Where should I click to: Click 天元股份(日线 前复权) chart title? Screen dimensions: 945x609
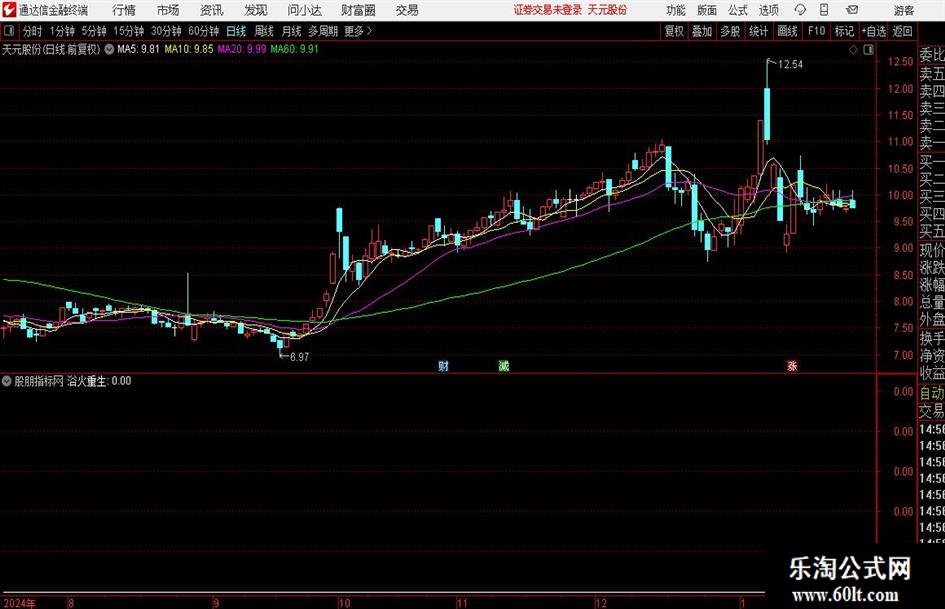[x=51, y=49]
